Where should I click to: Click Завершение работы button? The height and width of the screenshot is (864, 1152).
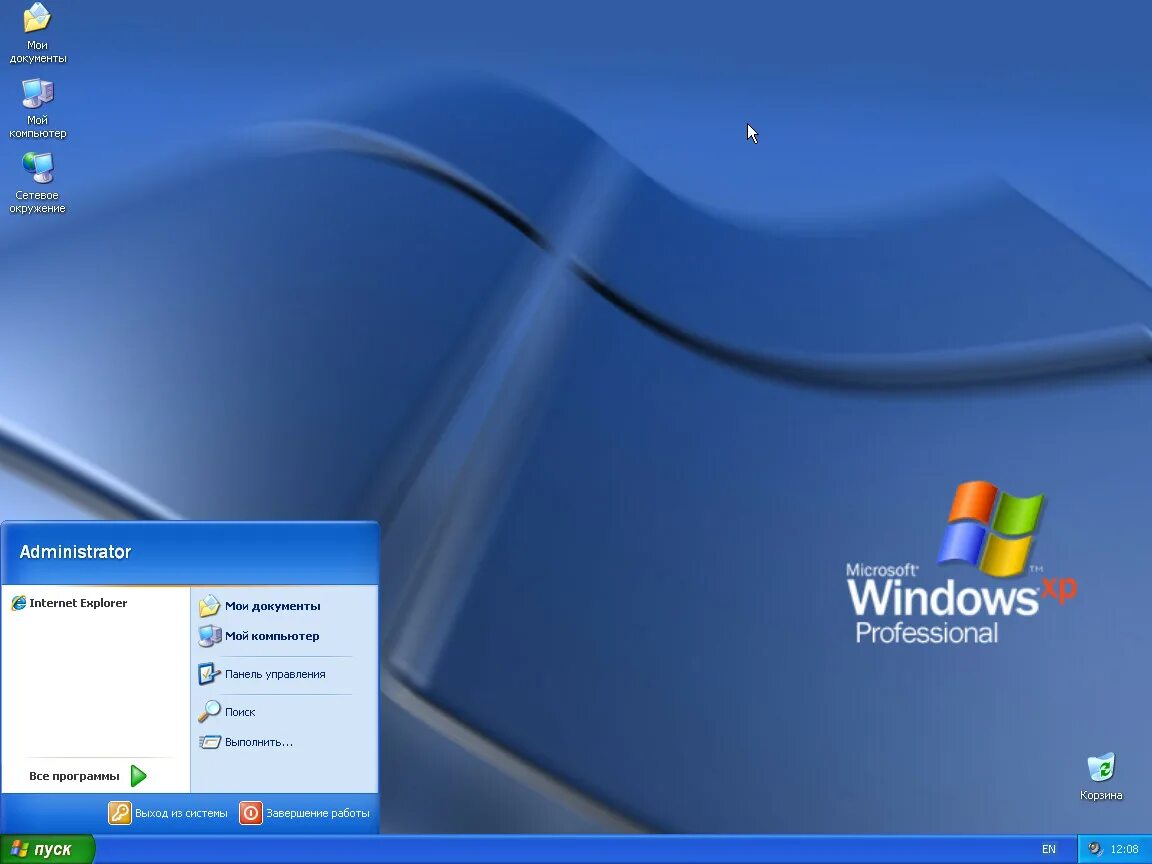(305, 813)
